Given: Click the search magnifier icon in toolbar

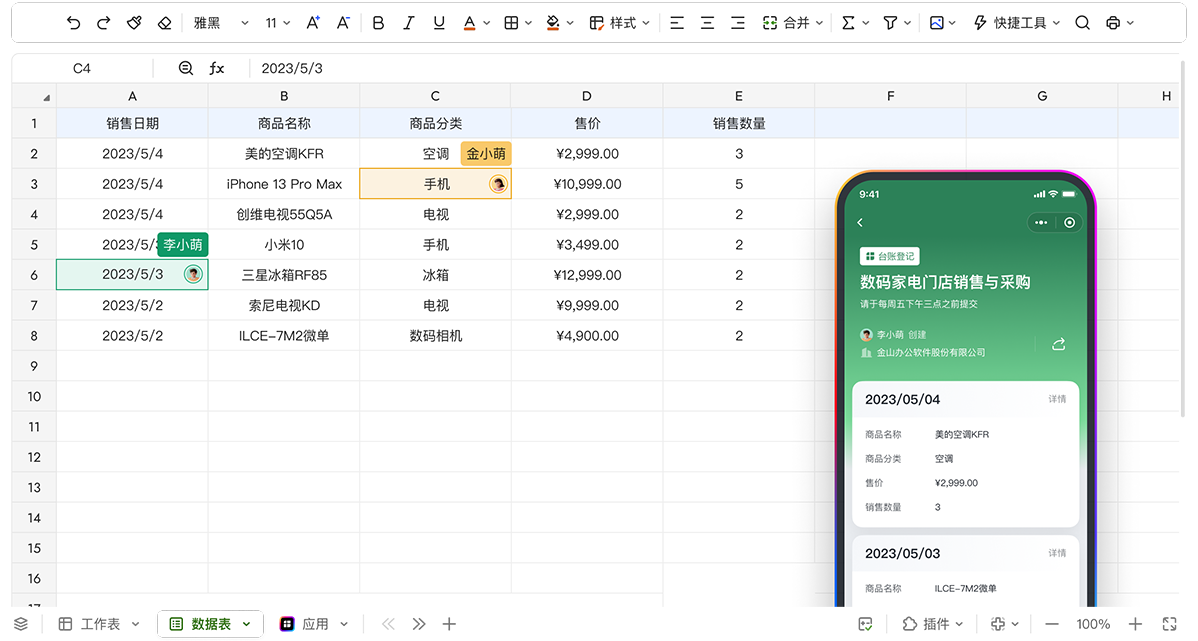Looking at the screenshot, I should (1082, 23).
